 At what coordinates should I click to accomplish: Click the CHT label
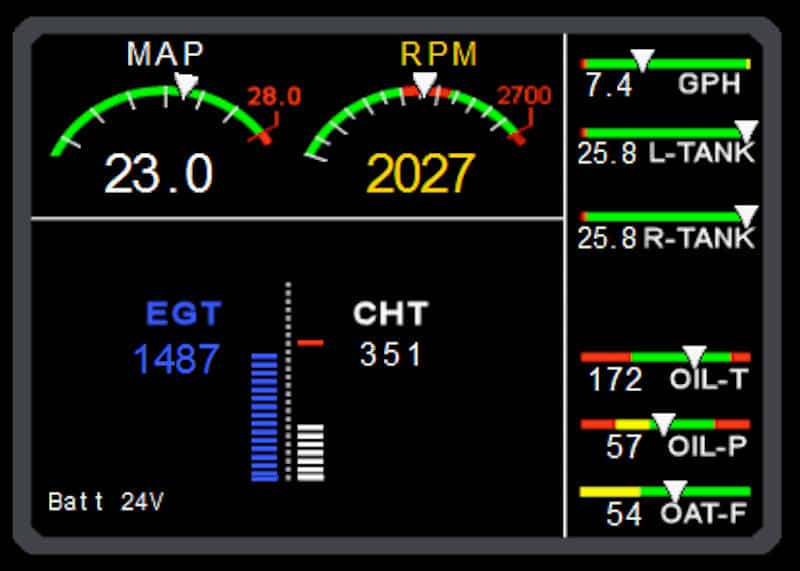(x=390, y=313)
